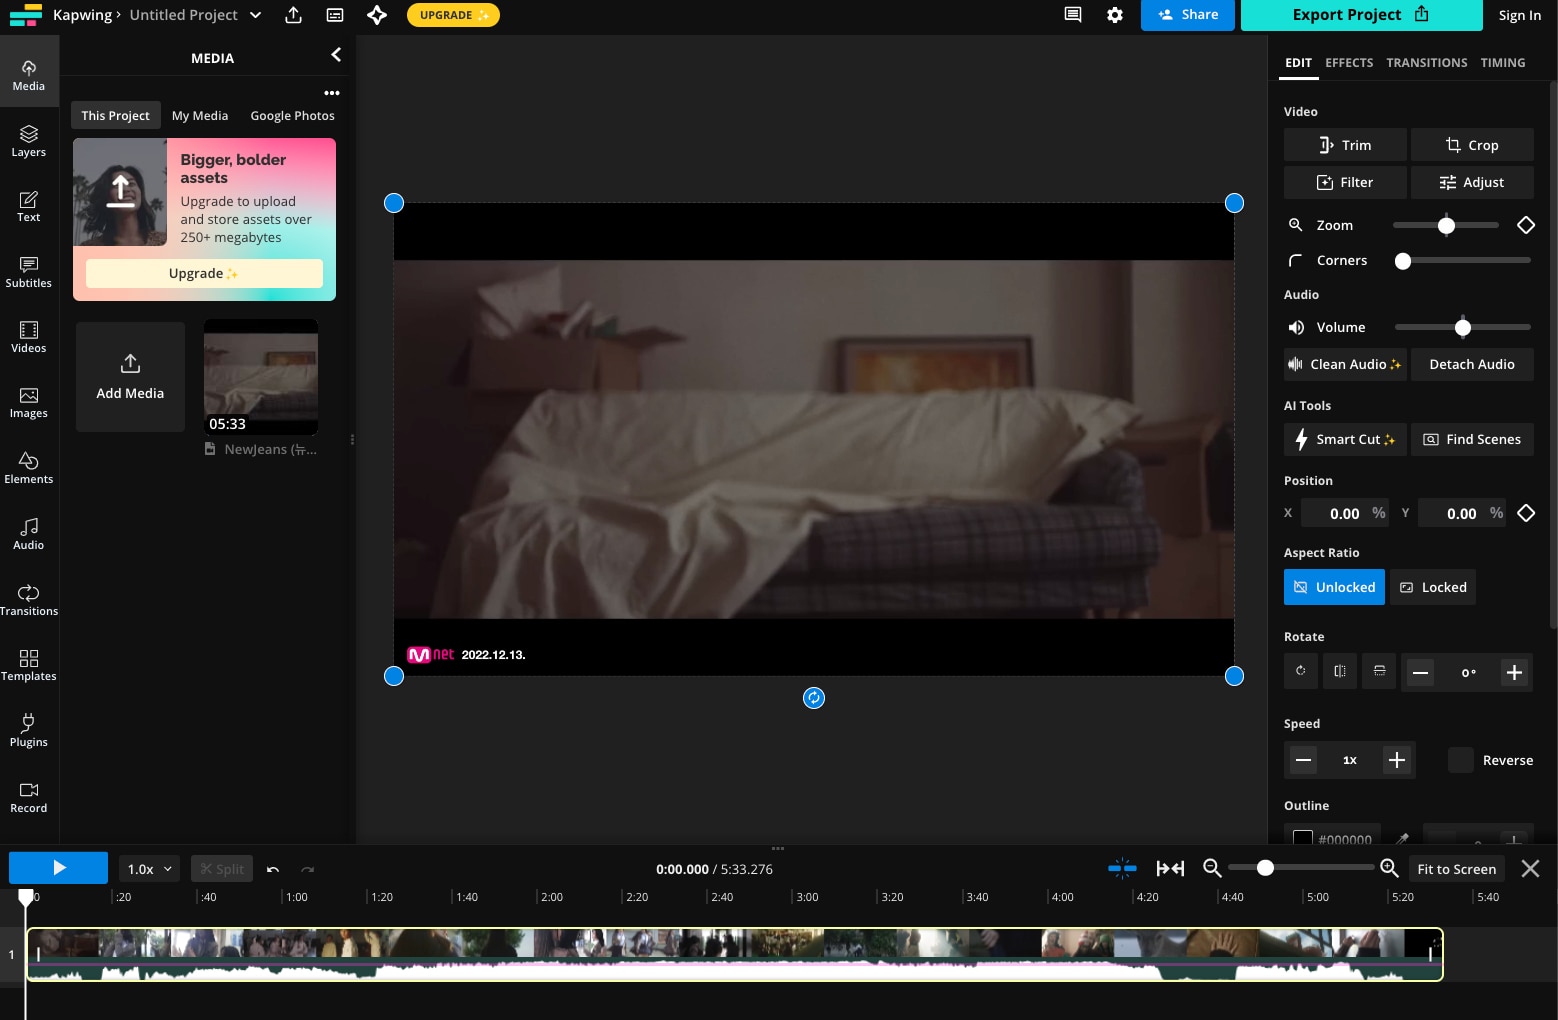
Task: Switch to the Effects tab
Action: [1349, 63]
